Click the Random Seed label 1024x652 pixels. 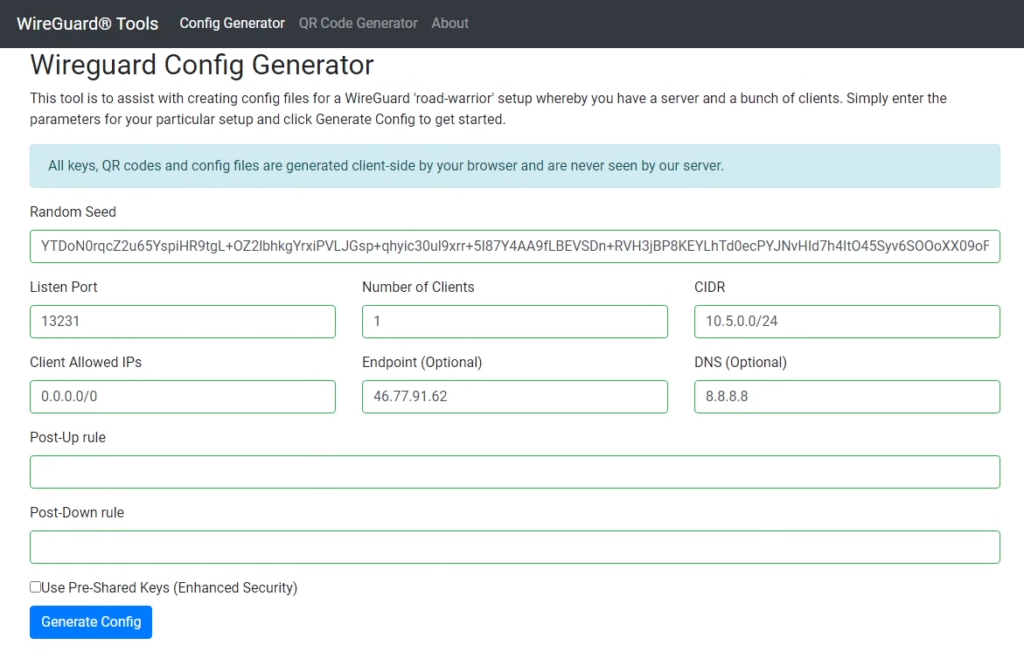coord(73,211)
